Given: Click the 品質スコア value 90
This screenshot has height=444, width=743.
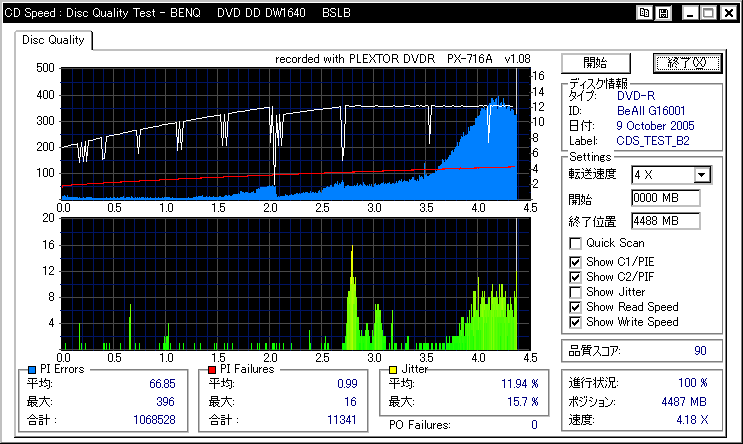Looking at the screenshot, I should coord(700,351).
